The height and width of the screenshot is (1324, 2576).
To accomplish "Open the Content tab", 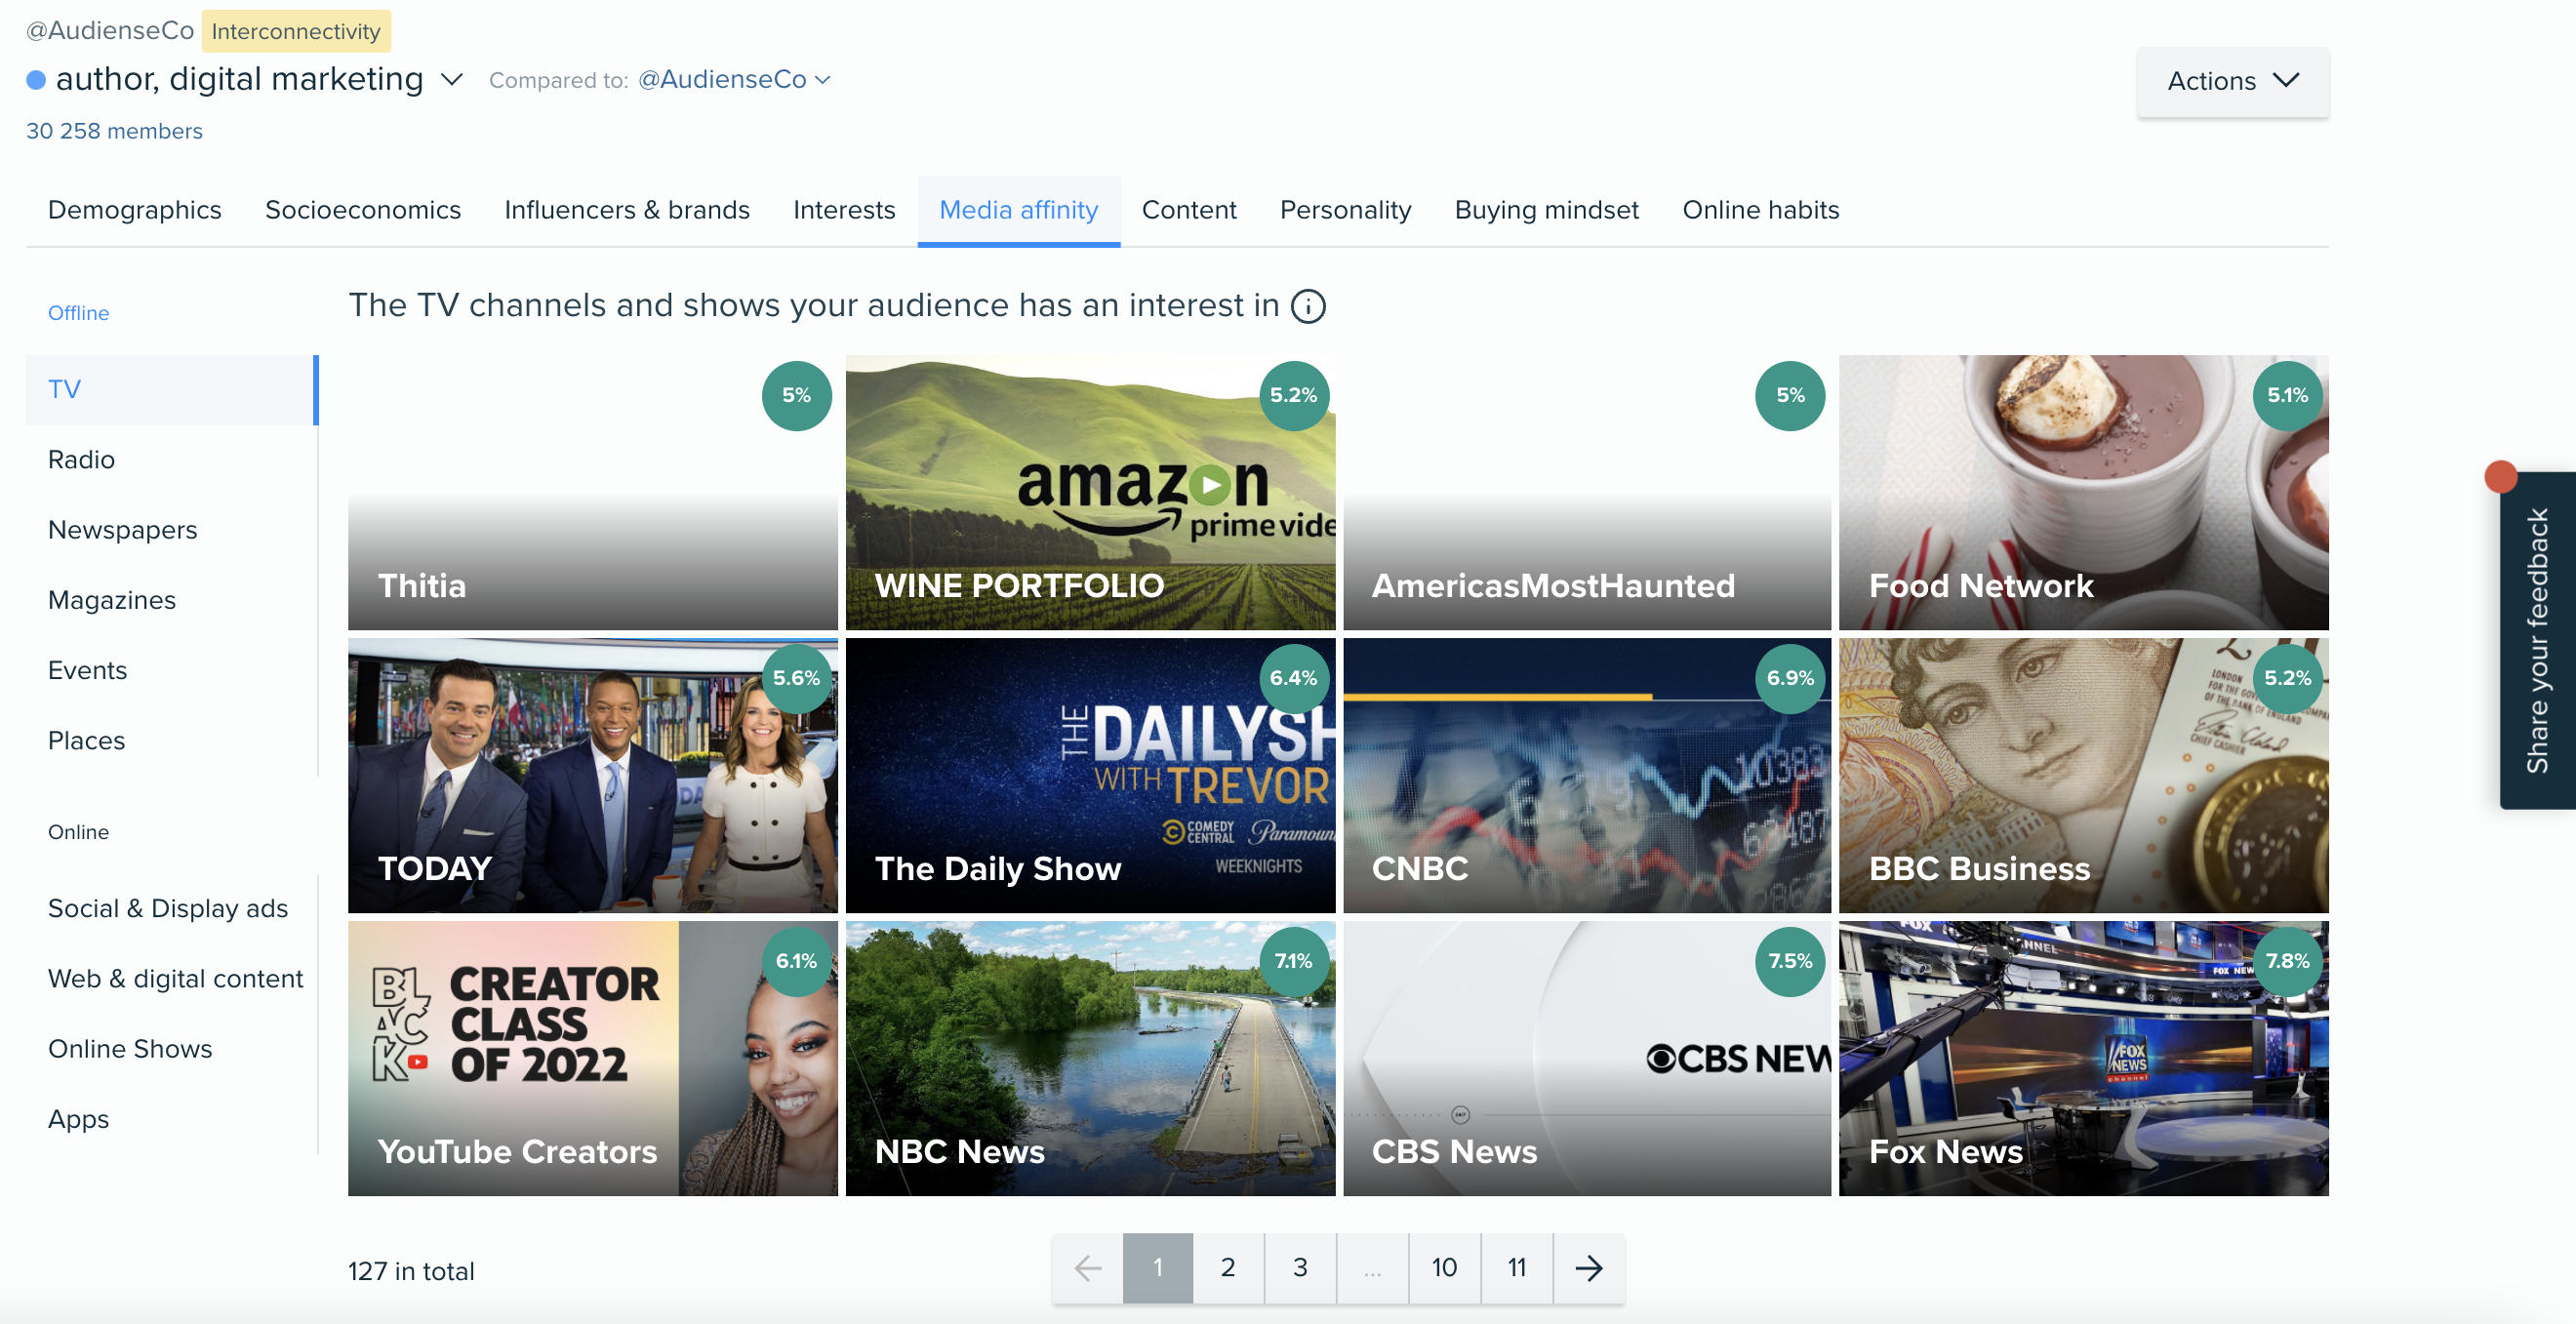I will [x=1189, y=210].
